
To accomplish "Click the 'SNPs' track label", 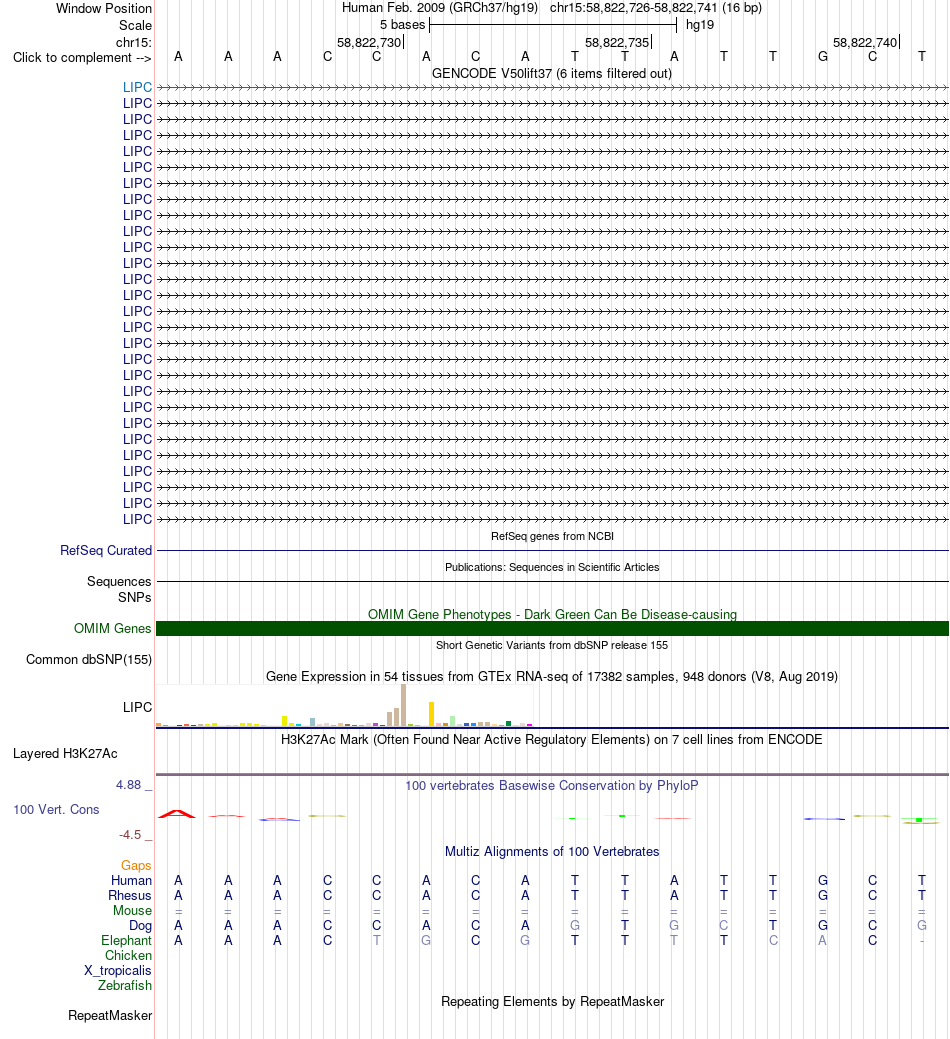I will 134,597.
